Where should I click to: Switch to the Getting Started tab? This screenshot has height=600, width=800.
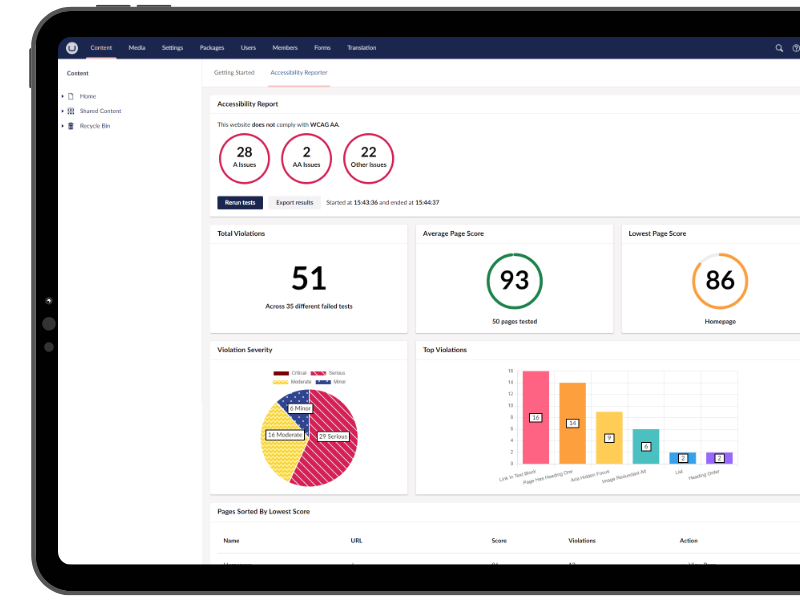(234, 72)
